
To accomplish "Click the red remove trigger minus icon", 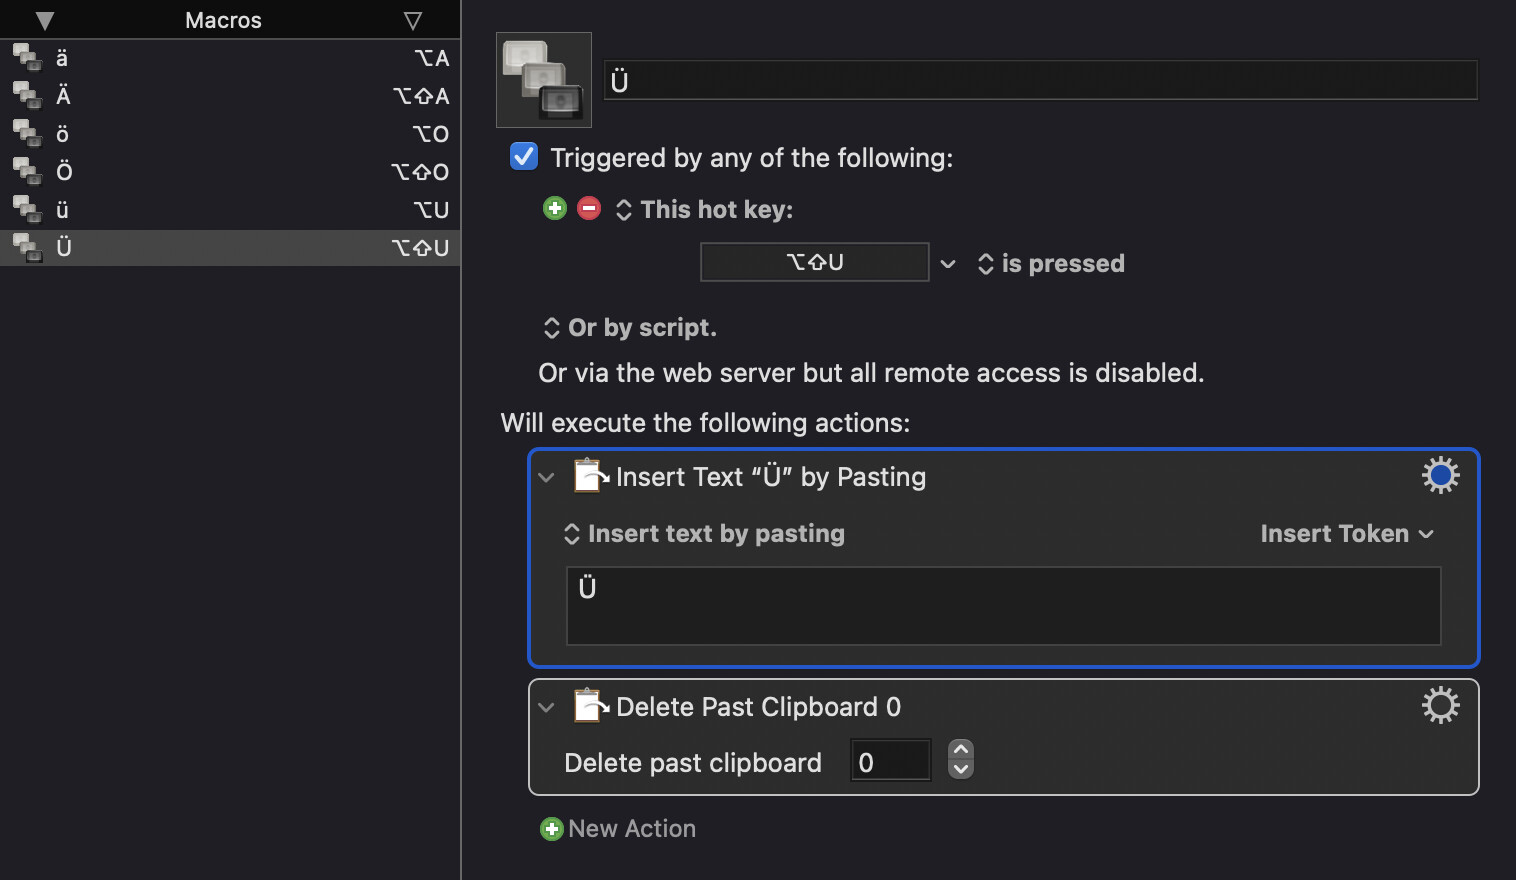I will click(x=589, y=208).
